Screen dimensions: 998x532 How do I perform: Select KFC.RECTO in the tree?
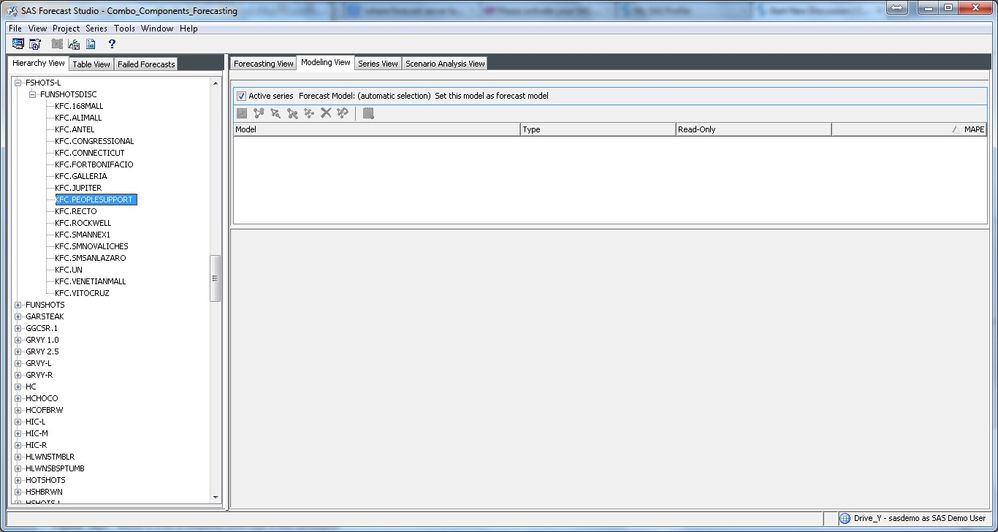click(75, 211)
